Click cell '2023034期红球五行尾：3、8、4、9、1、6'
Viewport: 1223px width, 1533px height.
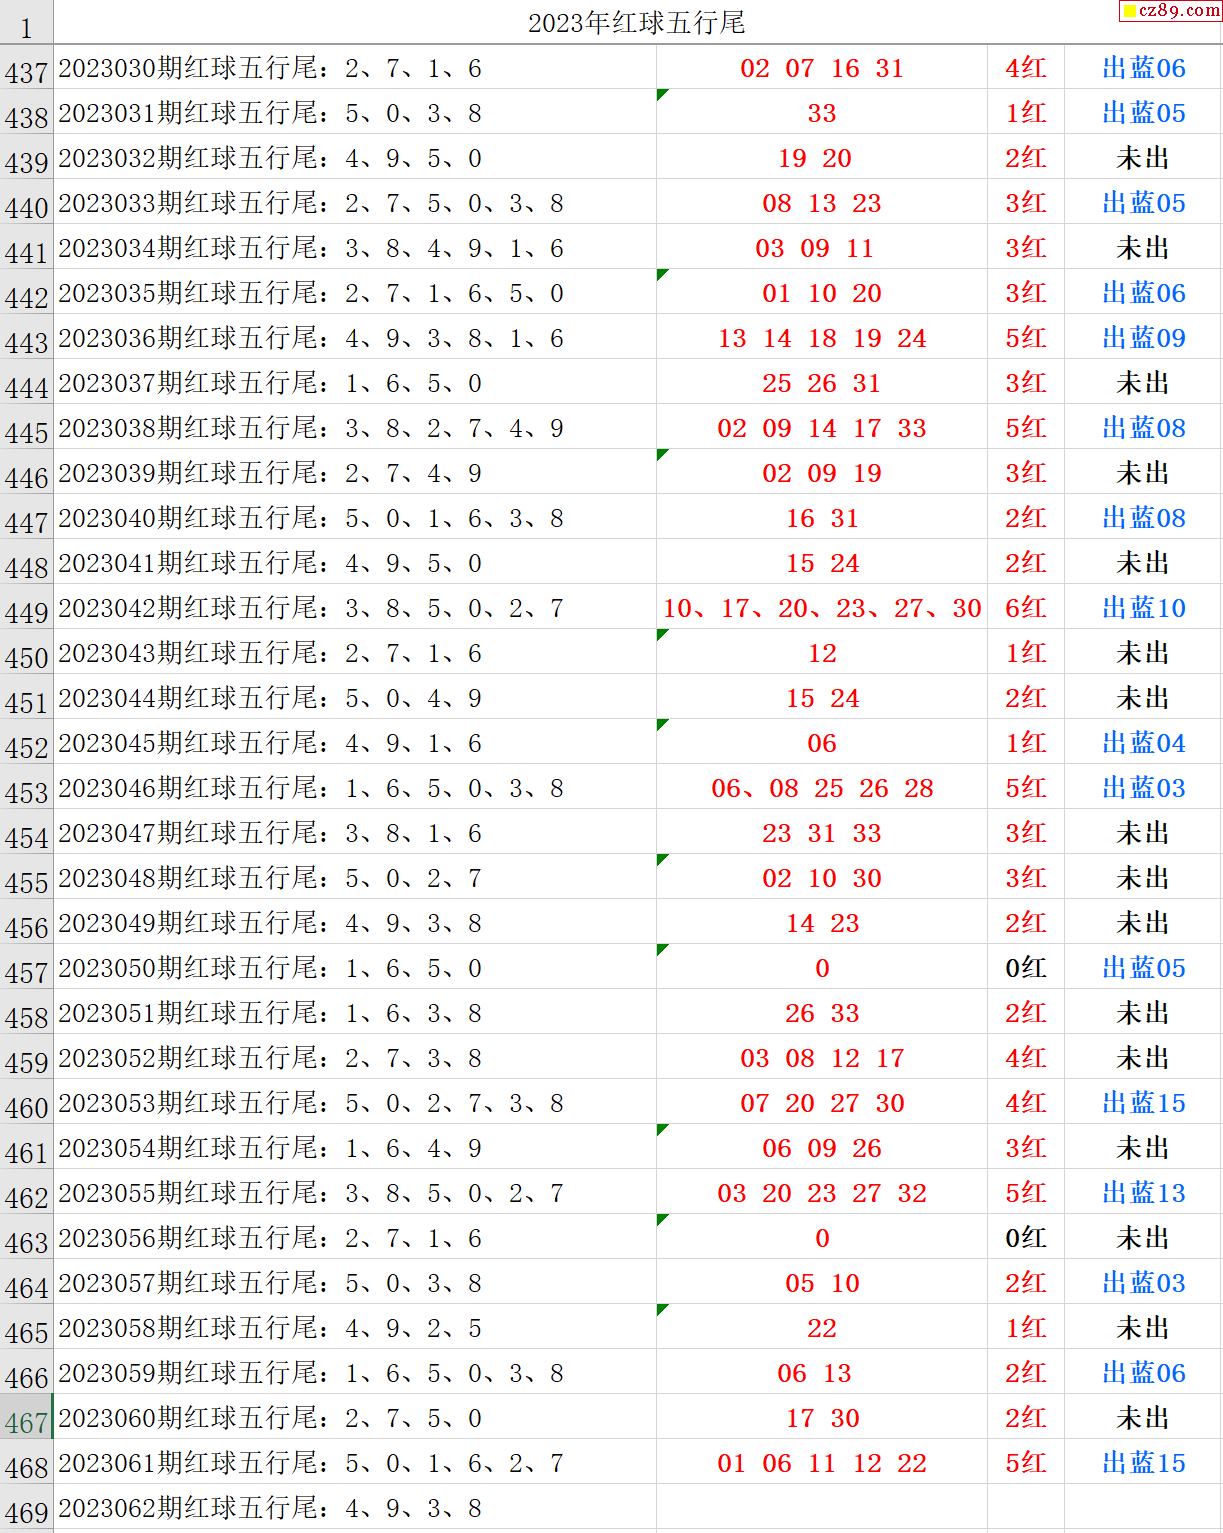tap(355, 248)
